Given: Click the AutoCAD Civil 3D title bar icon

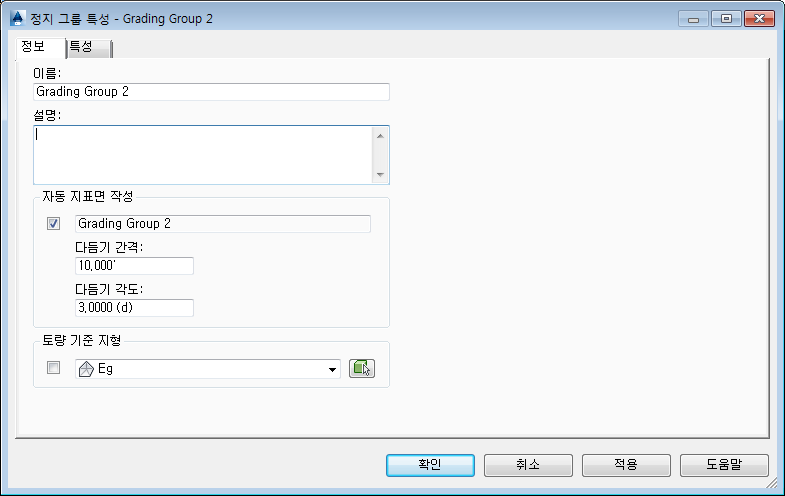Looking at the screenshot, I should pyautogui.click(x=16, y=19).
